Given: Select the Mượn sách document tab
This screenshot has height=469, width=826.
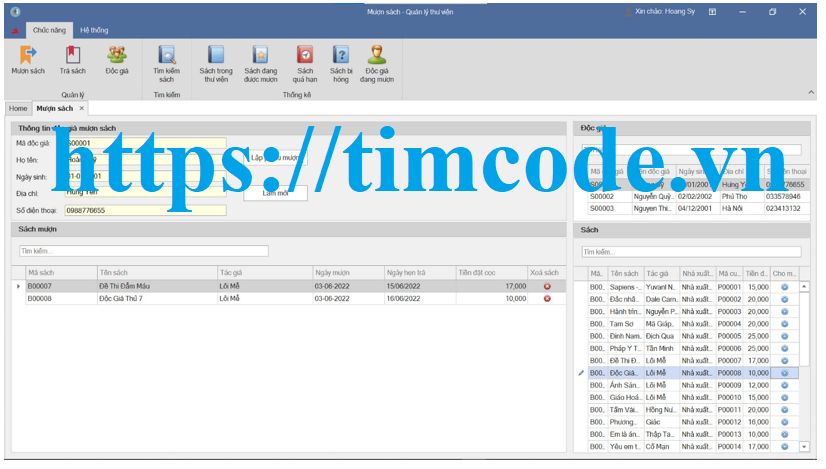Looking at the screenshot, I should coord(54,108).
